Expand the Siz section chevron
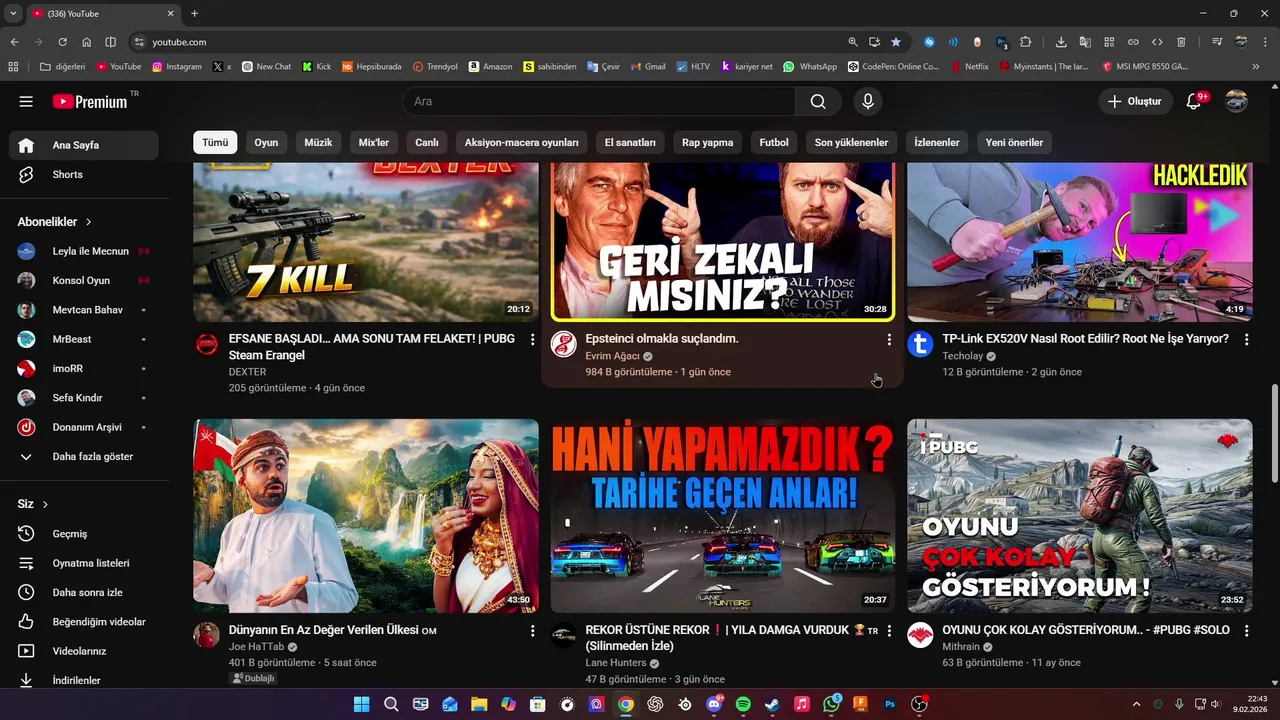 pos(45,505)
